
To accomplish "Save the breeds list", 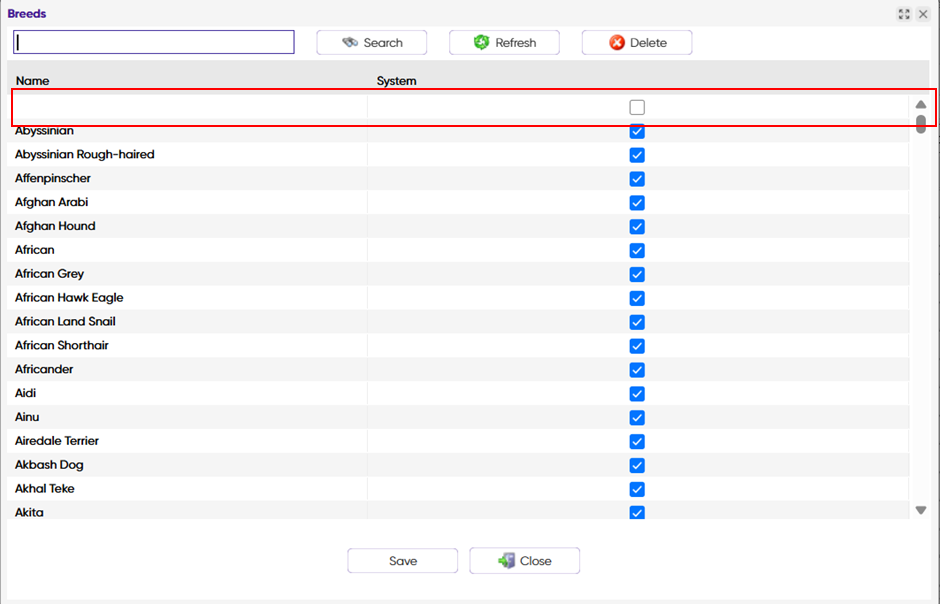I will click(x=403, y=561).
